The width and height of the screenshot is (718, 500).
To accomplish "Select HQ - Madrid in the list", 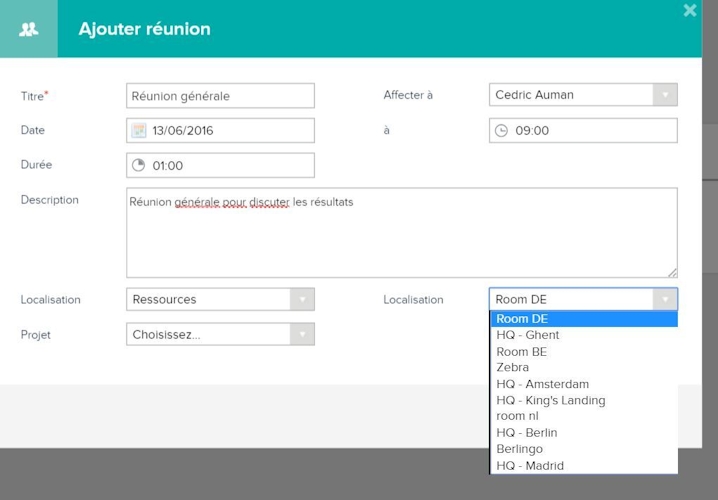I will coord(530,466).
